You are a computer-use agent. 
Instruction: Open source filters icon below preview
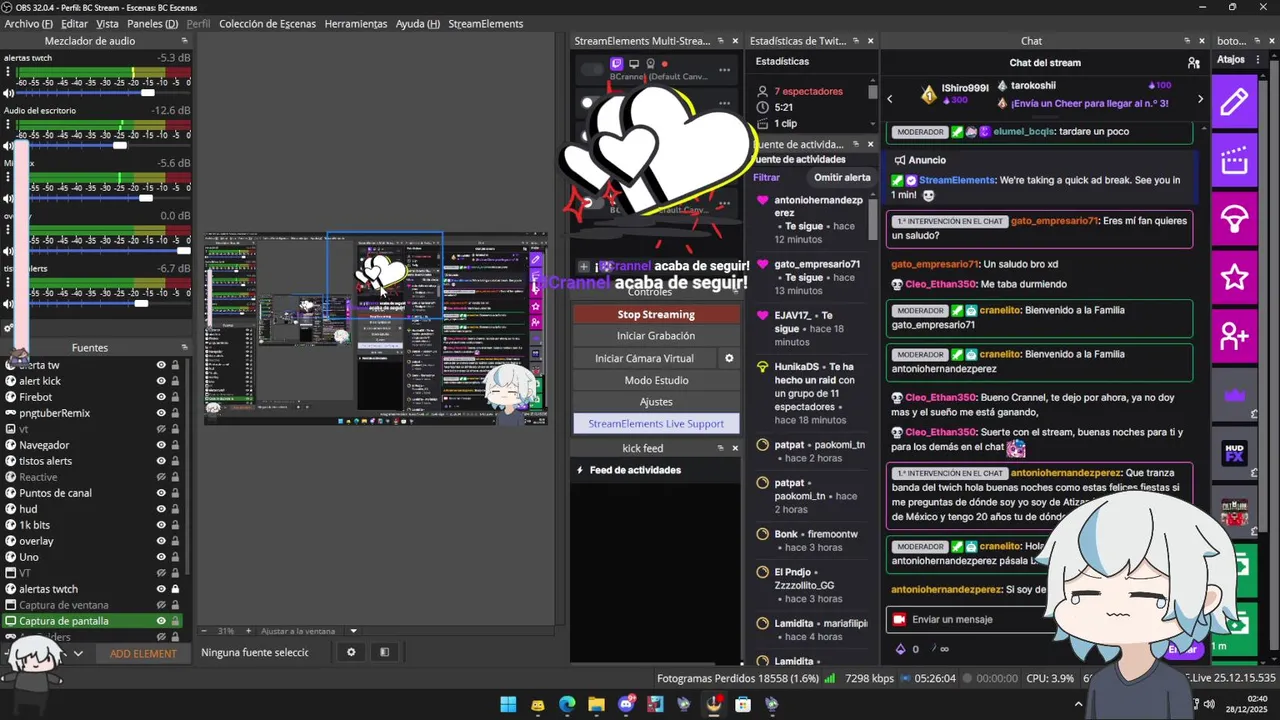(x=384, y=652)
